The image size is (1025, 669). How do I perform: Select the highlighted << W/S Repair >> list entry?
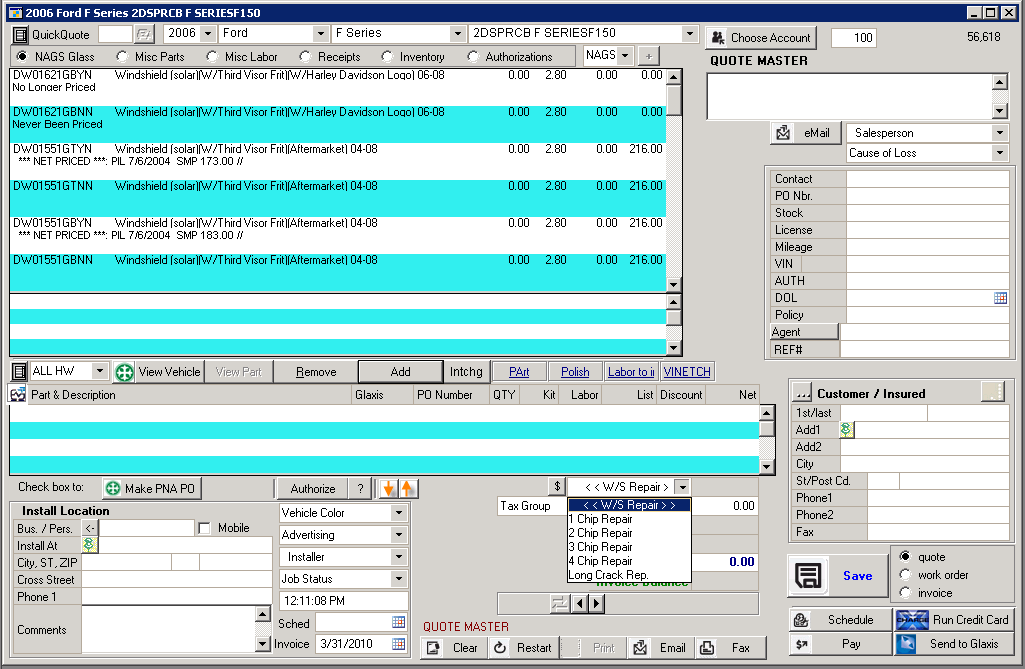(629, 505)
